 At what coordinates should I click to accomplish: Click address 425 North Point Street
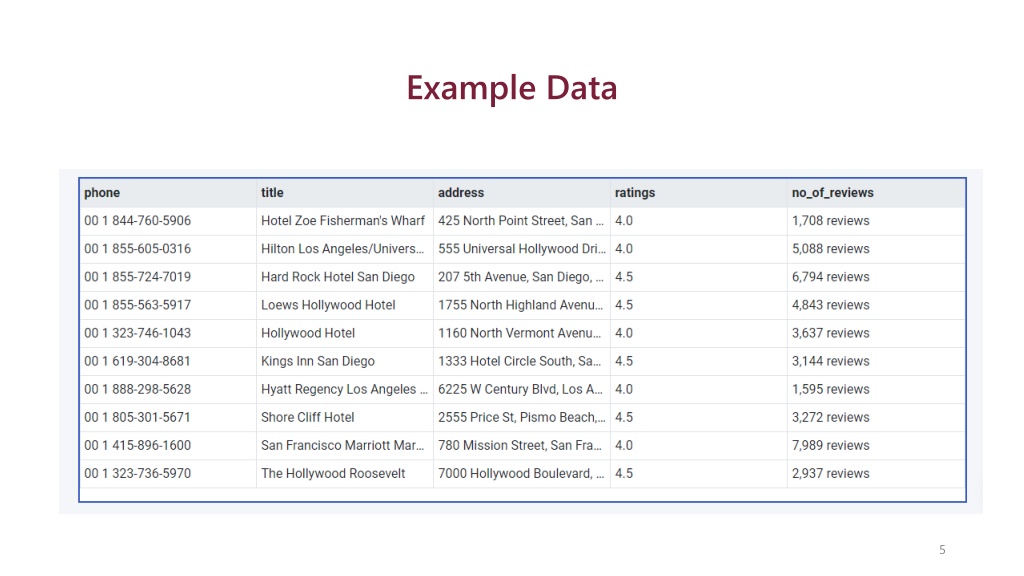tap(520, 221)
